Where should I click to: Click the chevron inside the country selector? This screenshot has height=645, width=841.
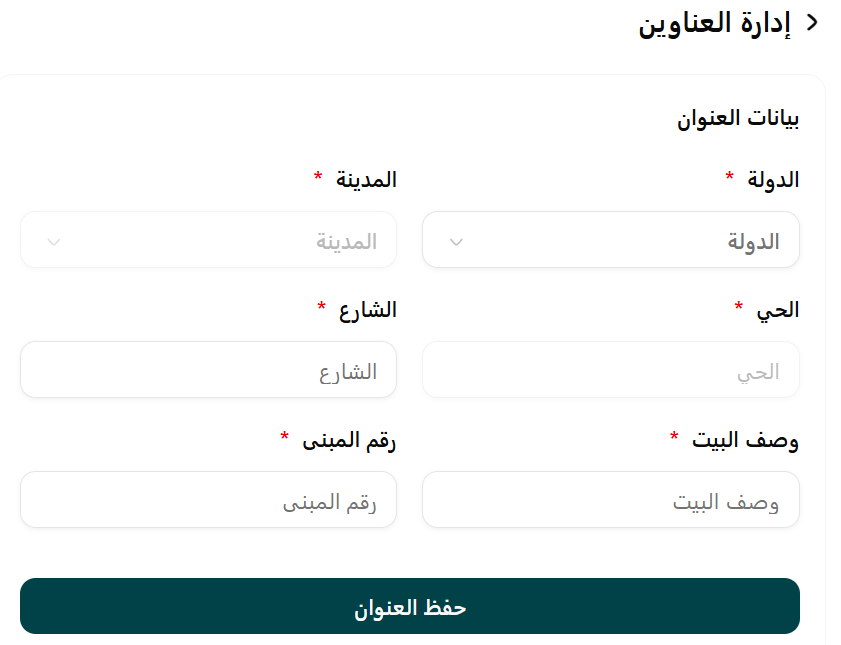(x=456, y=239)
